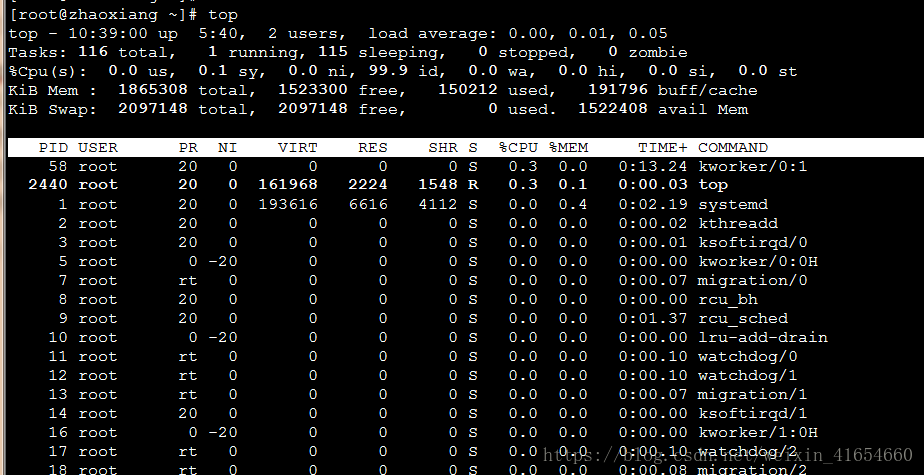924x475 pixels.
Task: Click the SHR value 1548
Action: point(438,184)
